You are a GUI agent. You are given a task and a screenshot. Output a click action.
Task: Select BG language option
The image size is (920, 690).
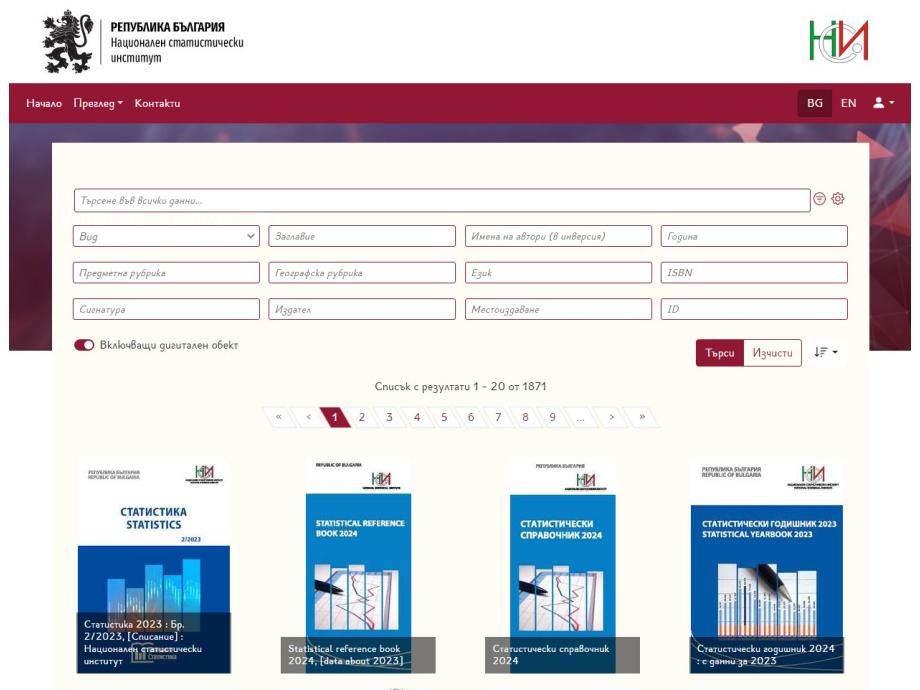[815, 103]
